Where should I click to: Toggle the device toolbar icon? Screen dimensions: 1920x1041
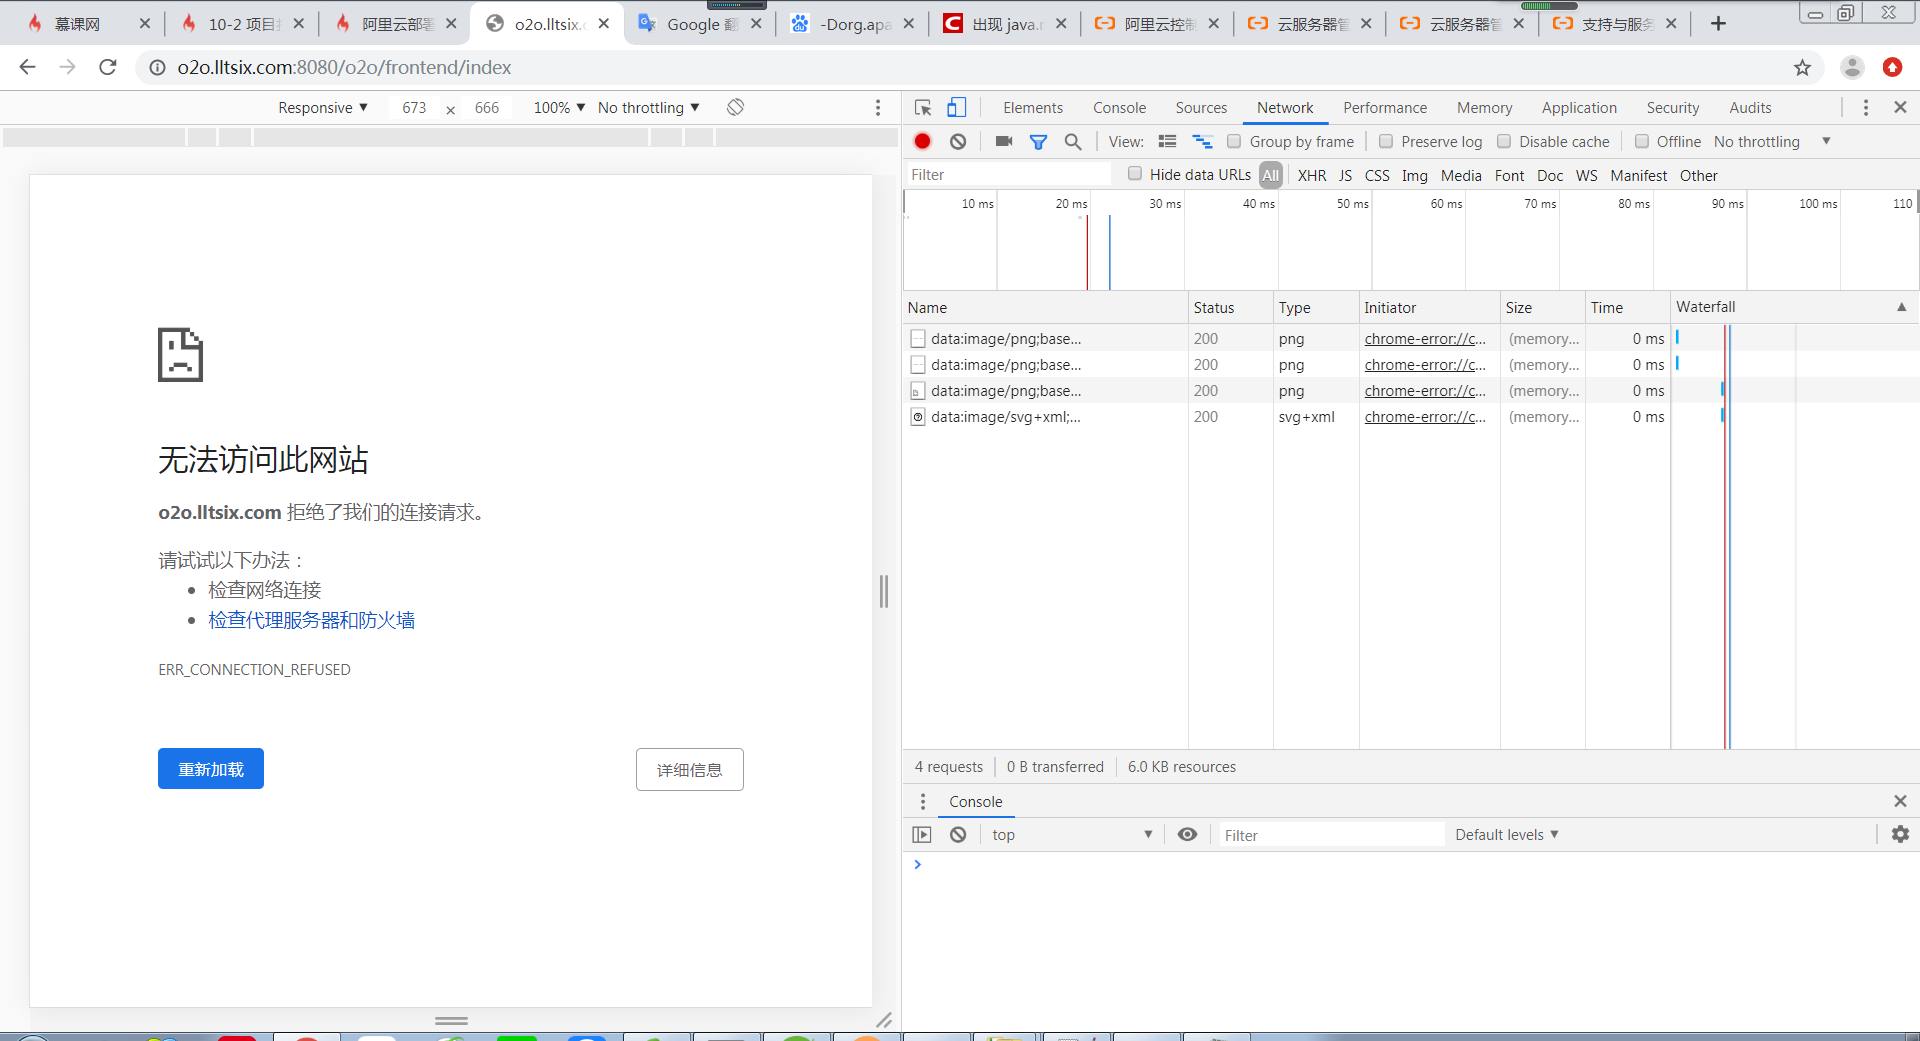tap(957, 108)
